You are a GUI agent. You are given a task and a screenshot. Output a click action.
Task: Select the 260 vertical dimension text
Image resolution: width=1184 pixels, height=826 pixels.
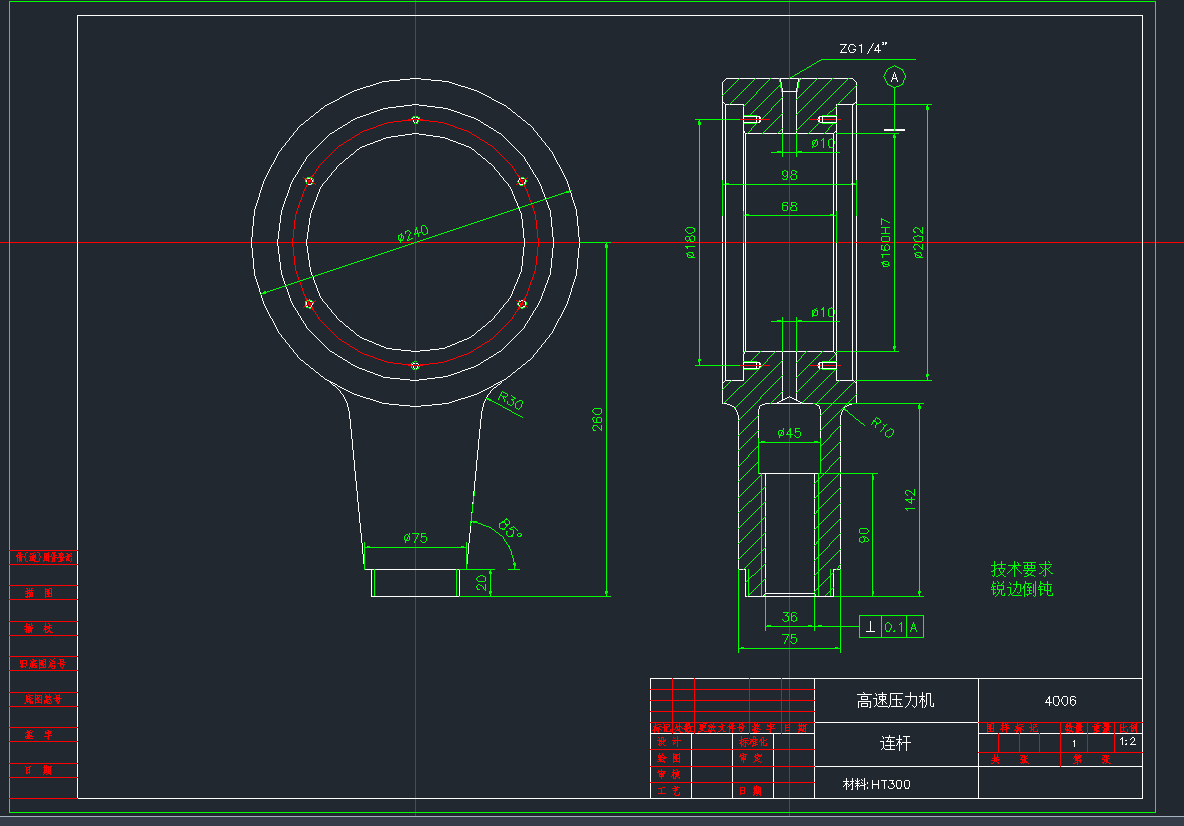point(598,419)
